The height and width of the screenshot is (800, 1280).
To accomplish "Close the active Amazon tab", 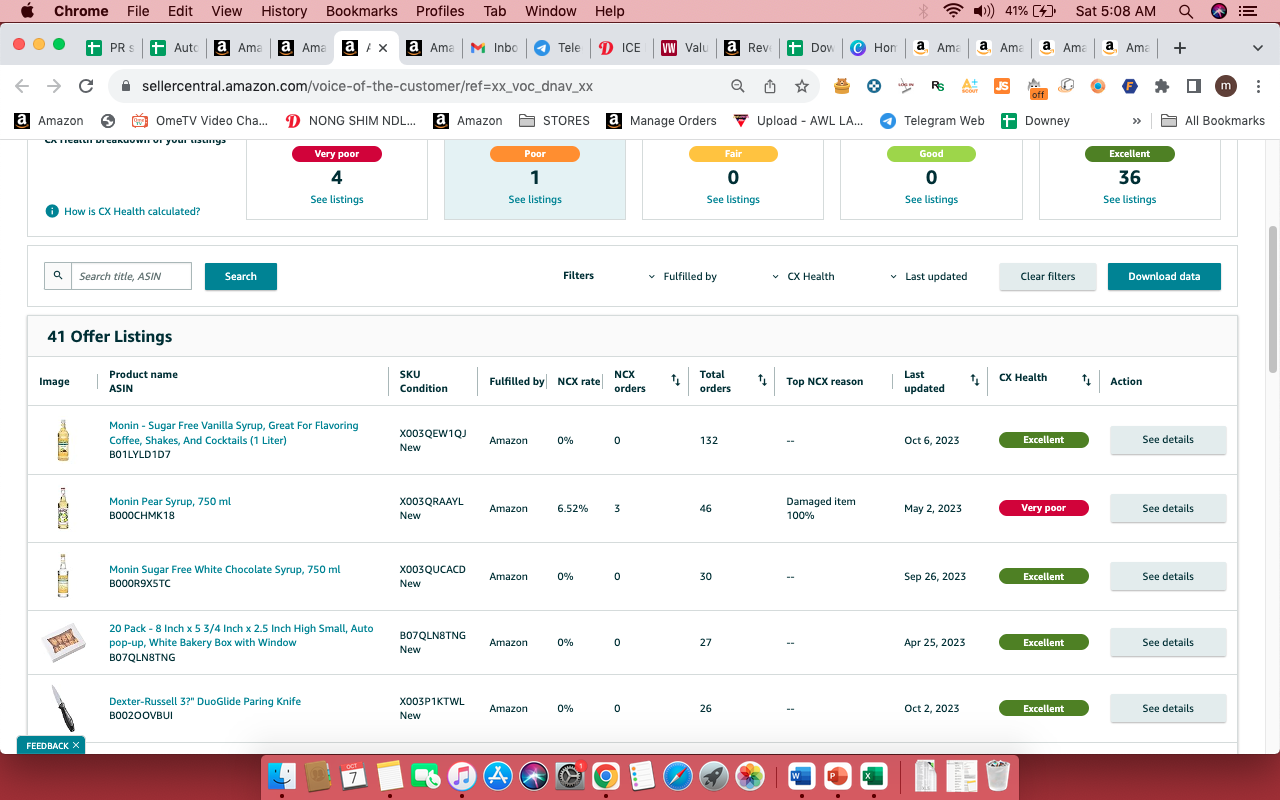I will tap(383, 48).
